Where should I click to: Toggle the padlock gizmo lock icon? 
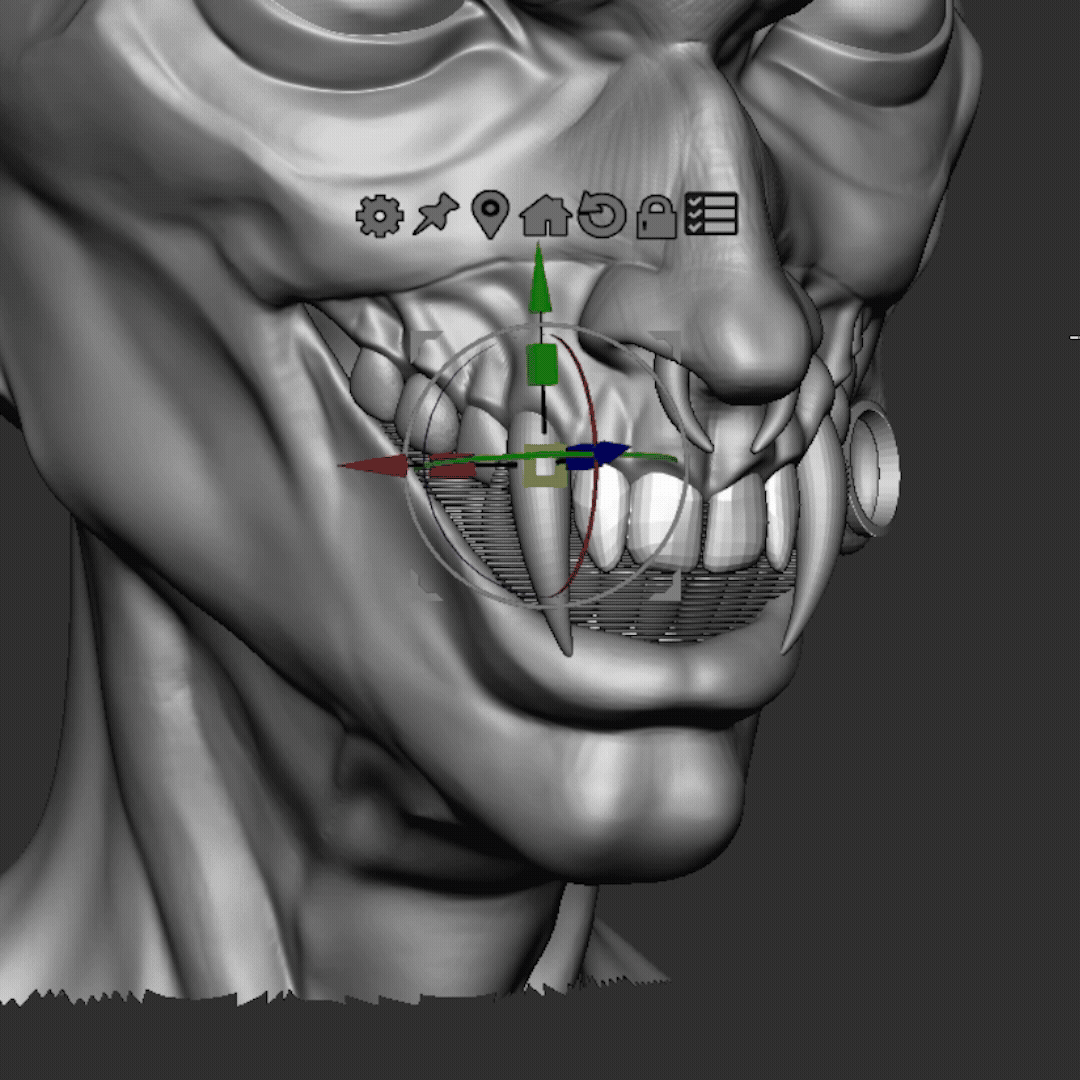656,217
